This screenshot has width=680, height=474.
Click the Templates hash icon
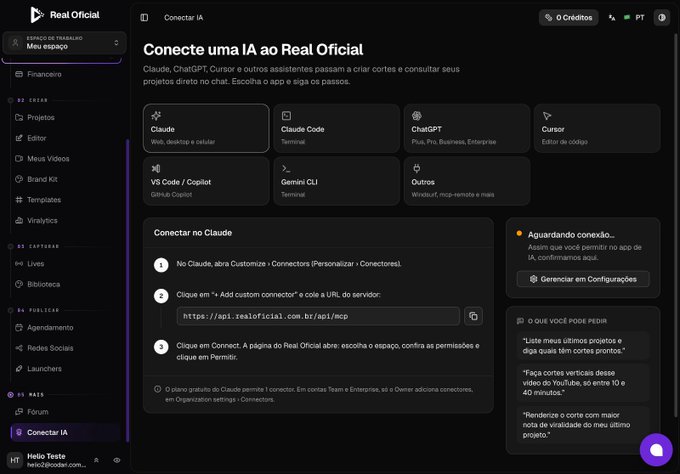(x=19, y=200)
